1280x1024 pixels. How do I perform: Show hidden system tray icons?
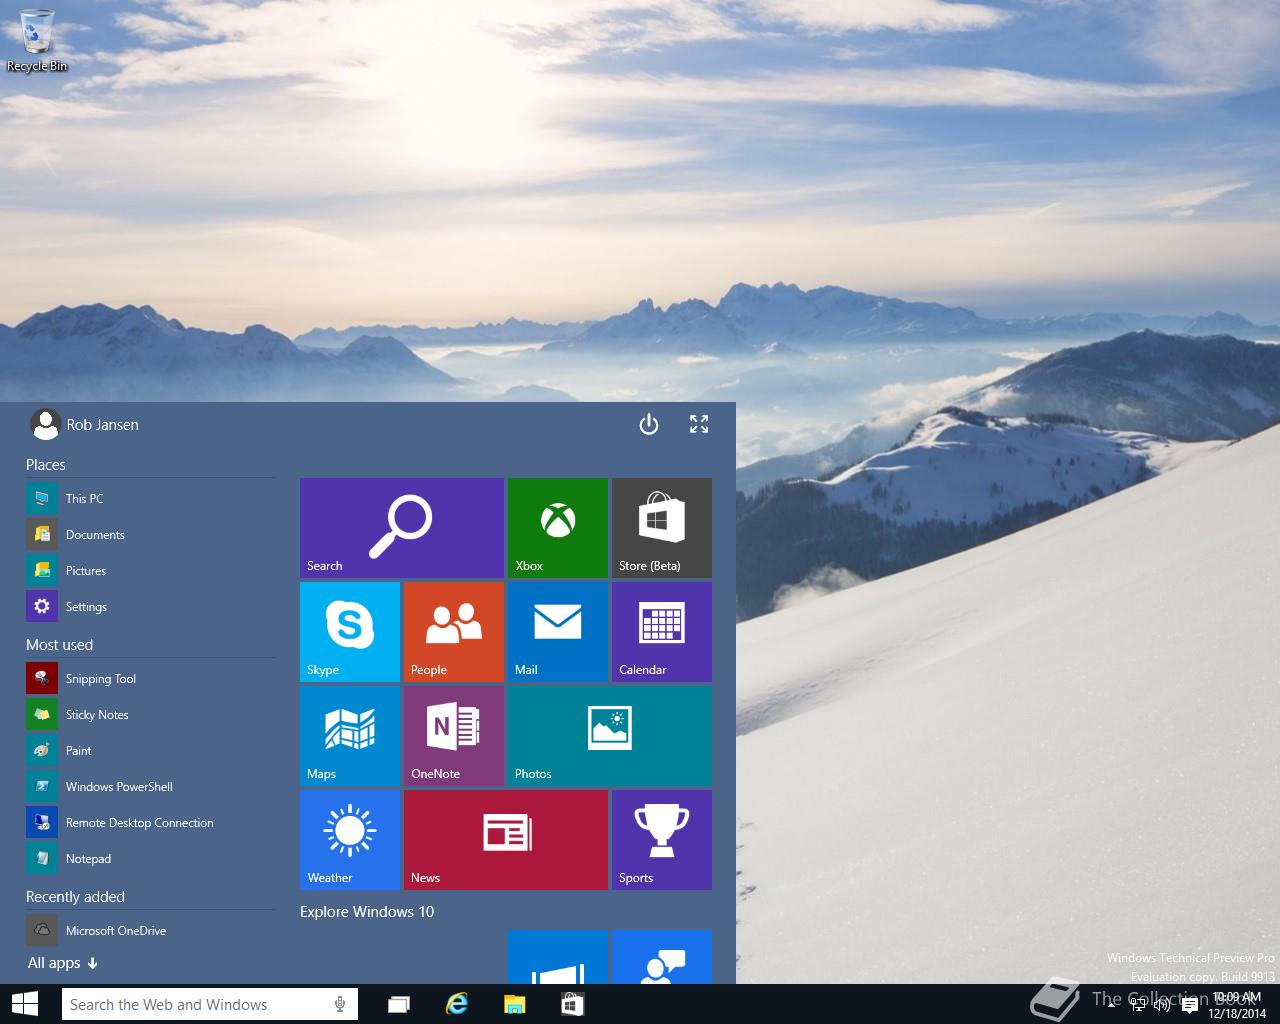[1112, 1005]
